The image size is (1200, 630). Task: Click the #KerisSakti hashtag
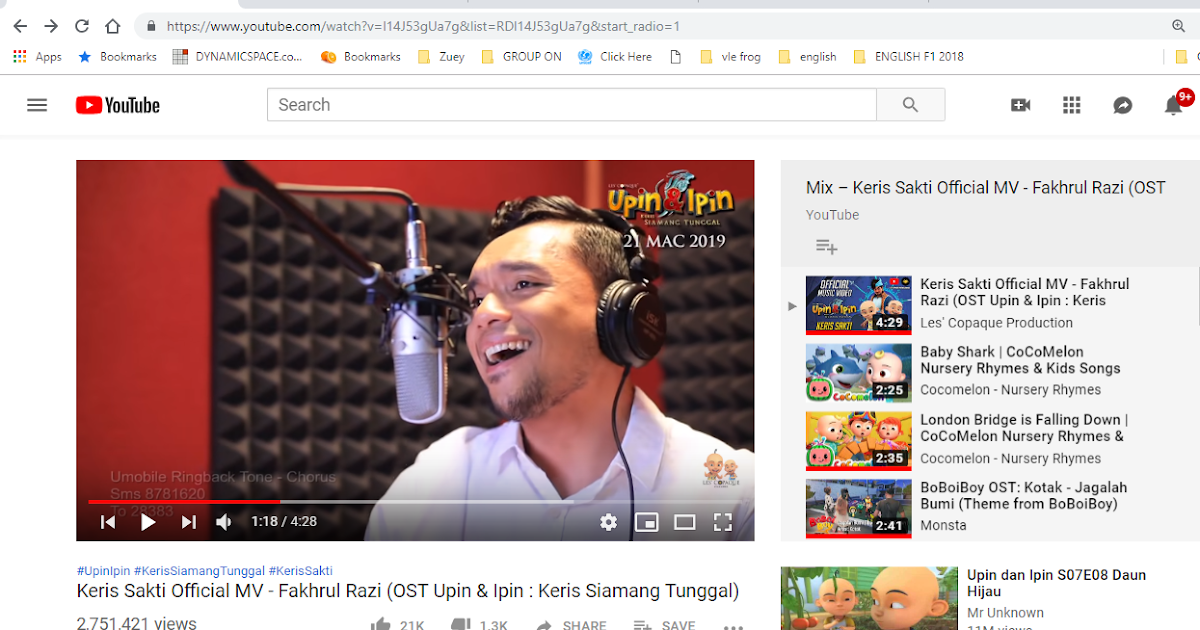click(301, 571)
